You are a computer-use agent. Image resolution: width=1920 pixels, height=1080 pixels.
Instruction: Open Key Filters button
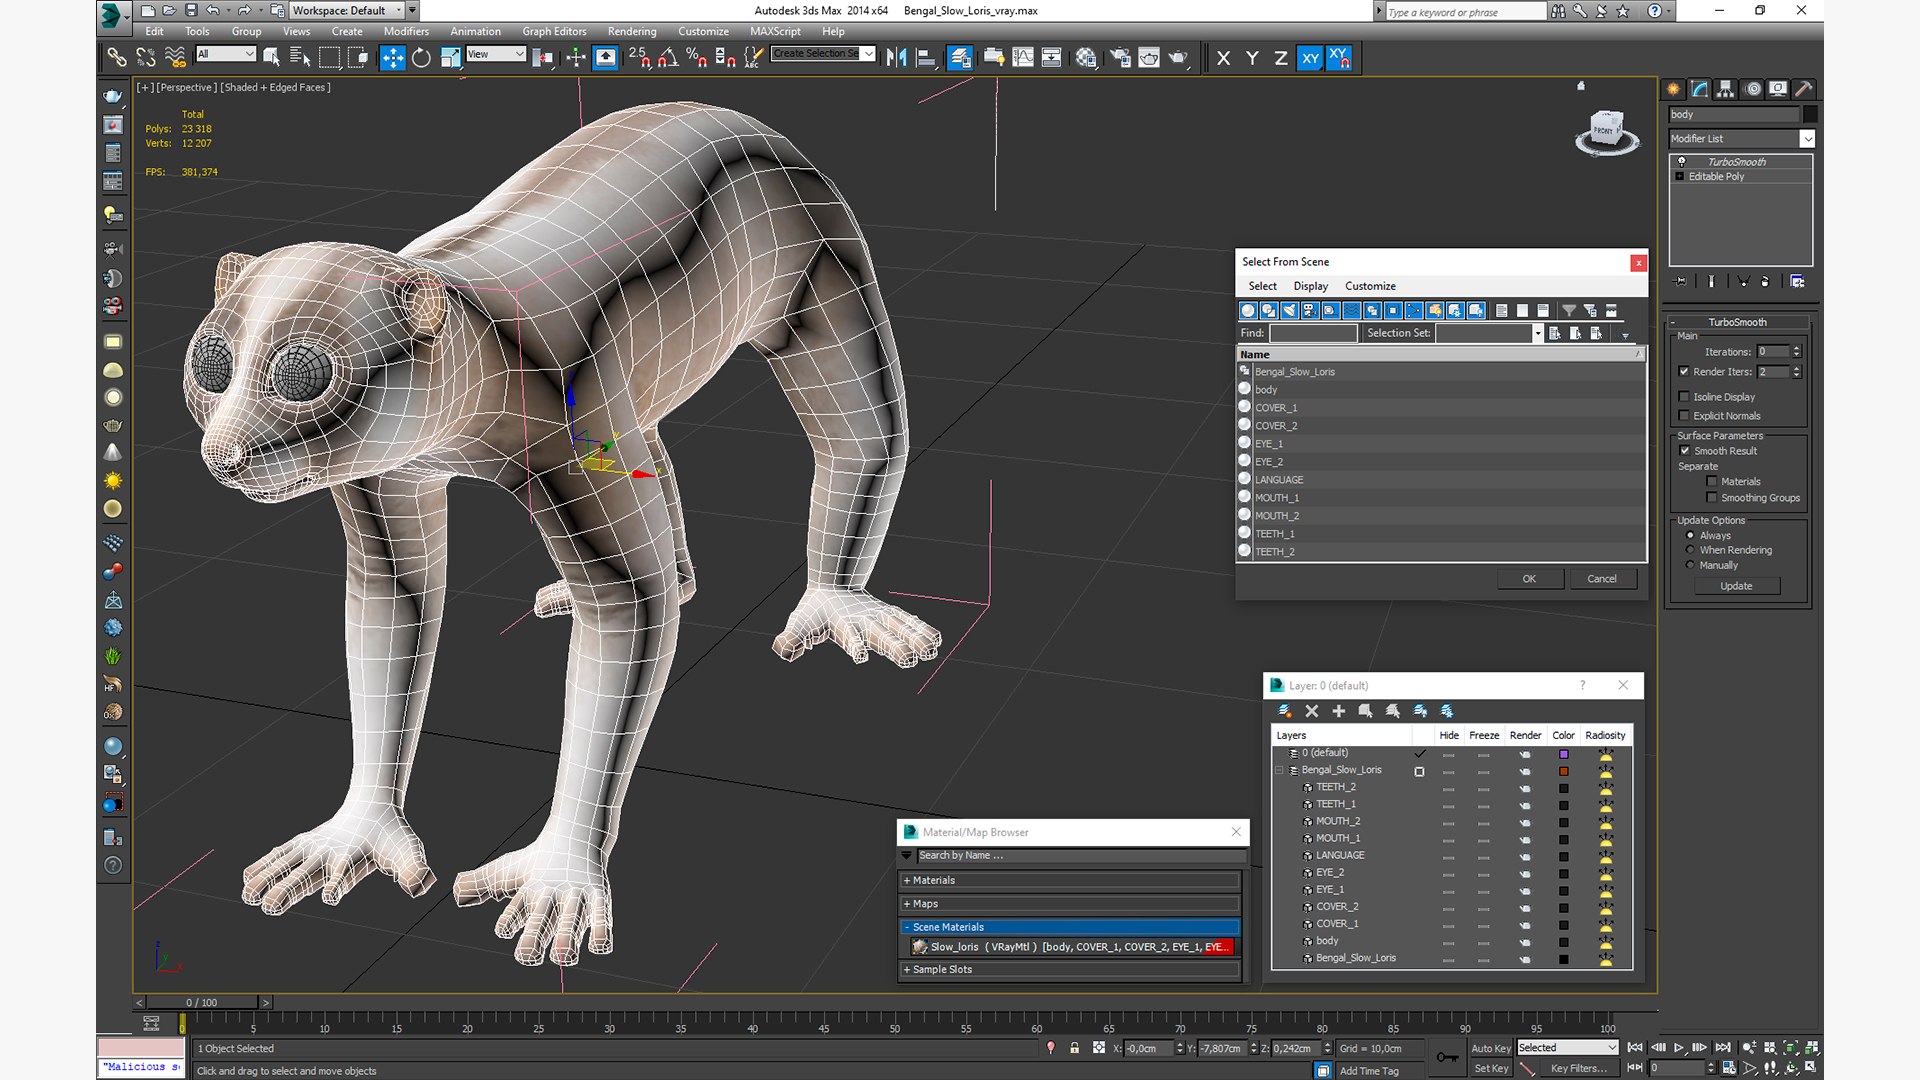pos(1579,1069)
